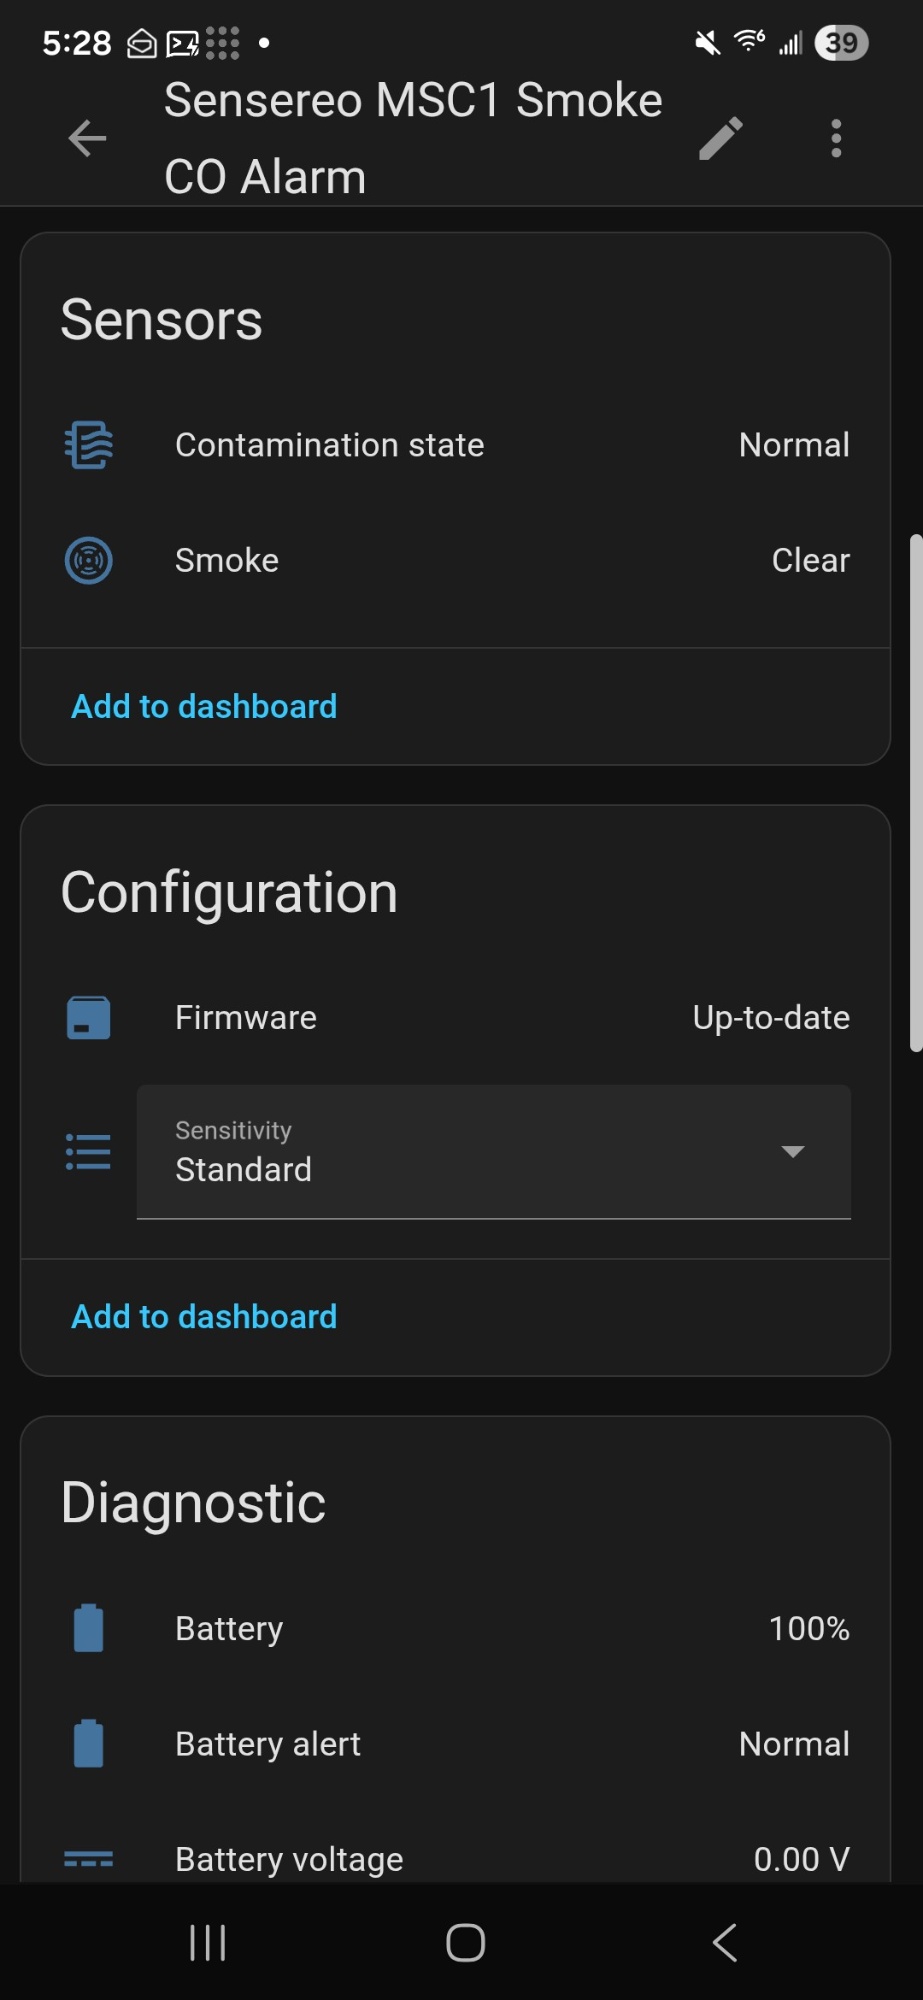Click the Sensitivity dropdown arrow

click(793, 1152)
